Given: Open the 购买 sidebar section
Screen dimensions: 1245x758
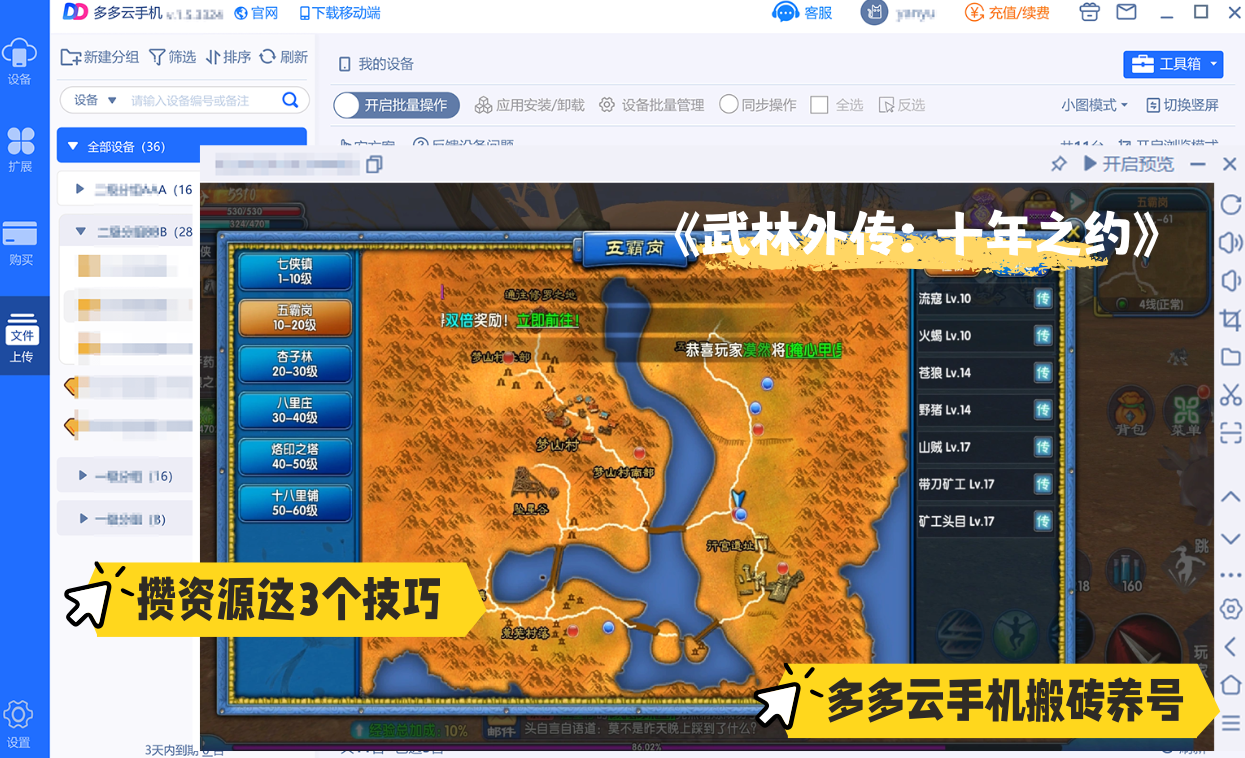Looking at the screenshot, I should point(20,243).
